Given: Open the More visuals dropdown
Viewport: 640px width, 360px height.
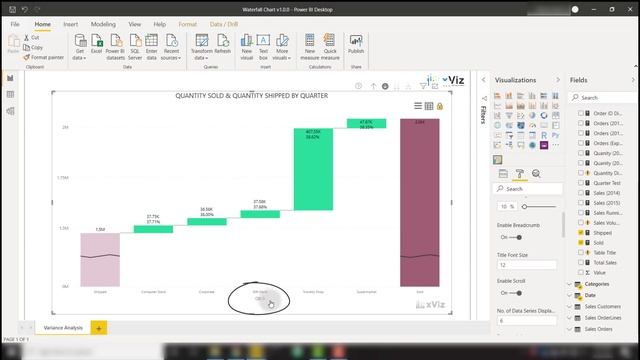Looking at the screenshot, I should (x=282, y=47).
